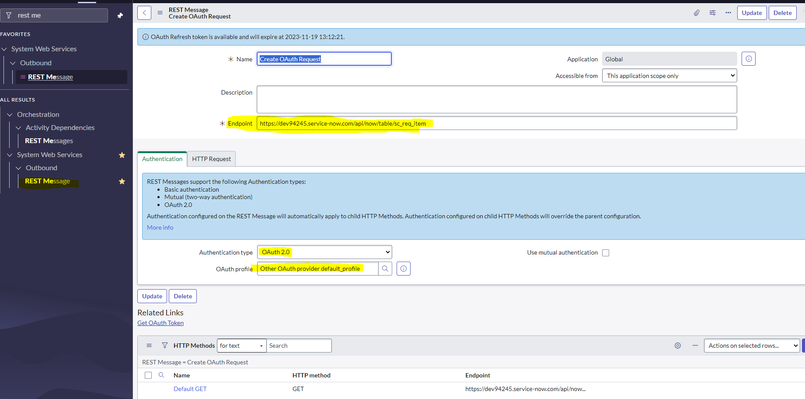Open the Accessible from dropdown
The width and height of the screenshot is (805, 399).
click(669, 75)
